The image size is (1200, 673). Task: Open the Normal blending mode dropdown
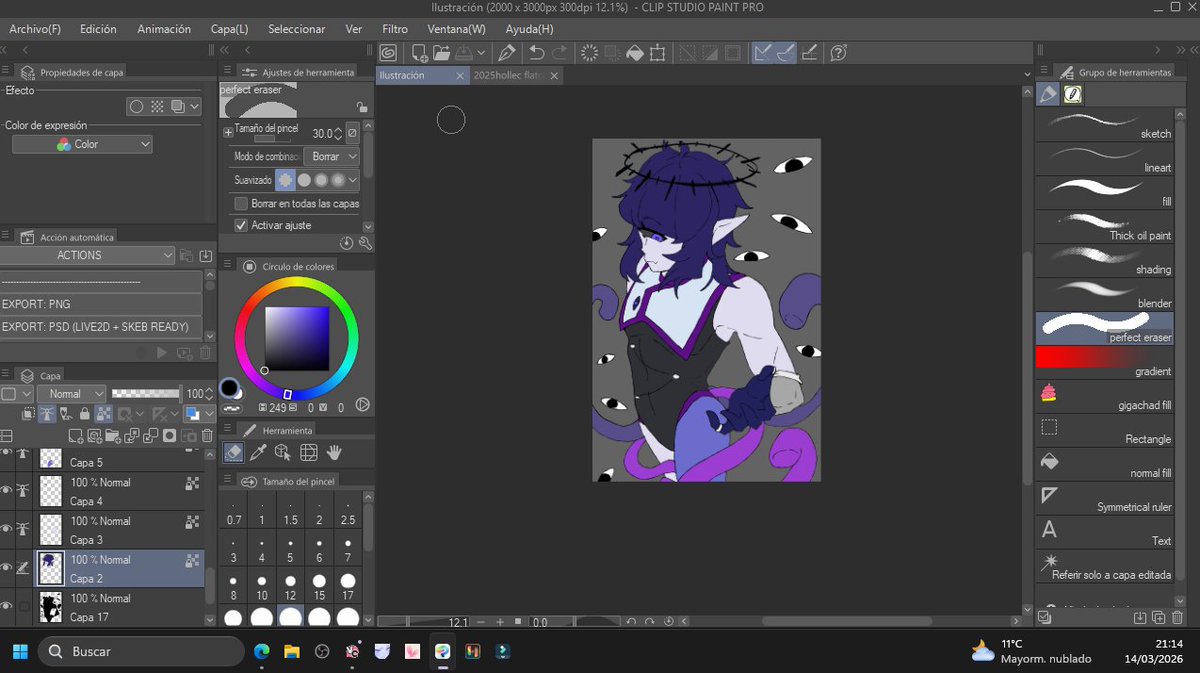(71, 393)
